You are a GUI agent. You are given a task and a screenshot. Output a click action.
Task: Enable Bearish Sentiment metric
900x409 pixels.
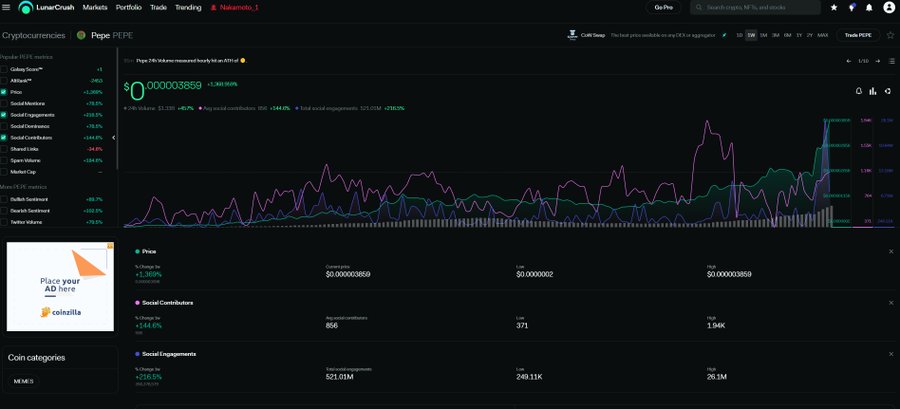click(x=4, y=211)
